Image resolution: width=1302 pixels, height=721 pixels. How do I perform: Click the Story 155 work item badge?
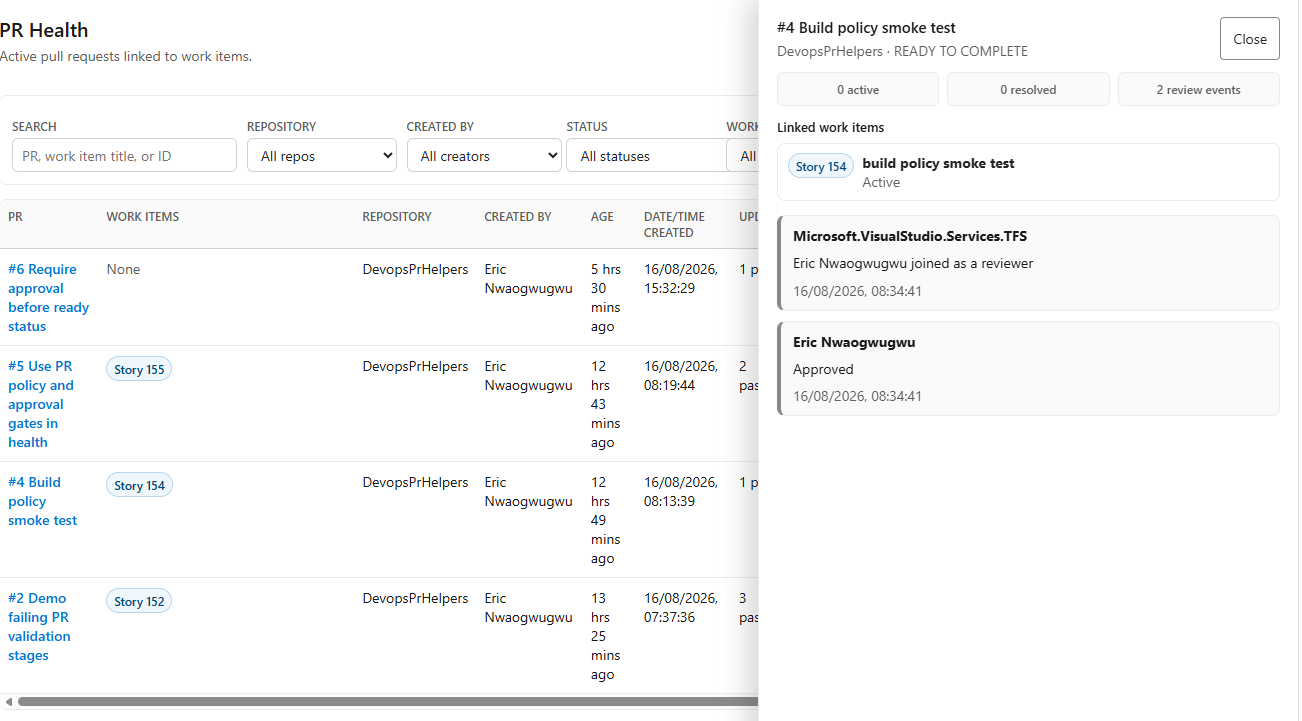(139, 370)
